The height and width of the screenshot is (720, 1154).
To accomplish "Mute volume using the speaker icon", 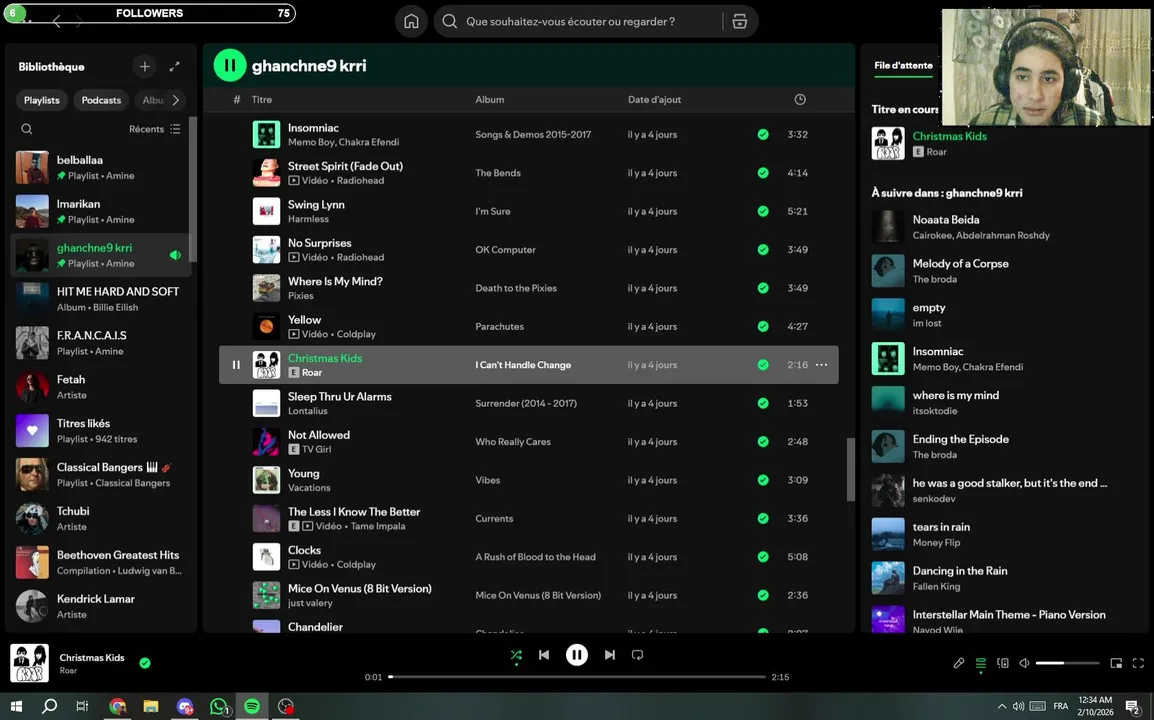I will (1024, 663).
